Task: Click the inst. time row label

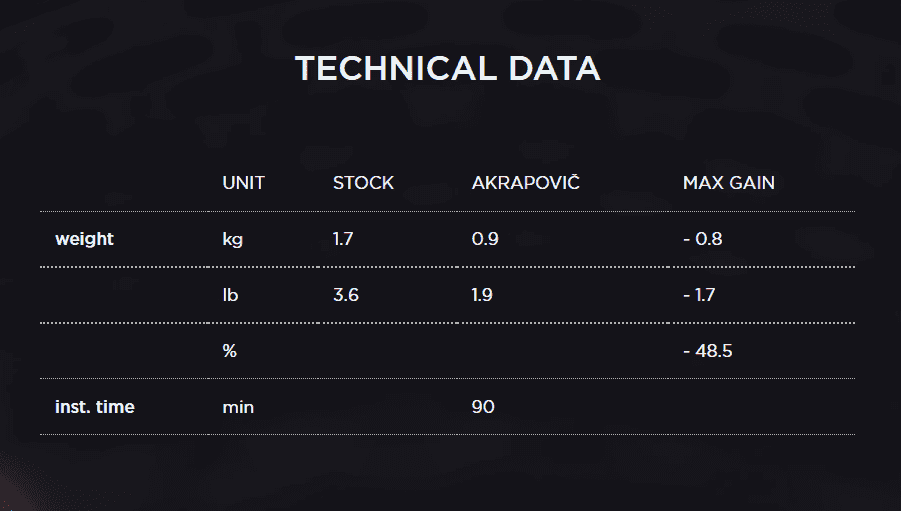Action: coord(94,407)
